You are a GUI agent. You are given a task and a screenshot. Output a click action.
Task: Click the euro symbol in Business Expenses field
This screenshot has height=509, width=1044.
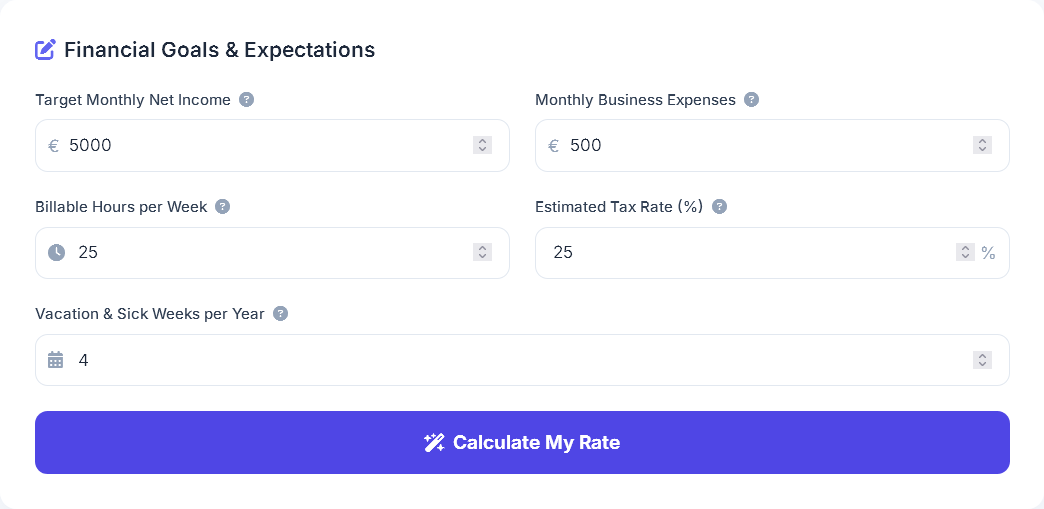click(x=554, y=146)
